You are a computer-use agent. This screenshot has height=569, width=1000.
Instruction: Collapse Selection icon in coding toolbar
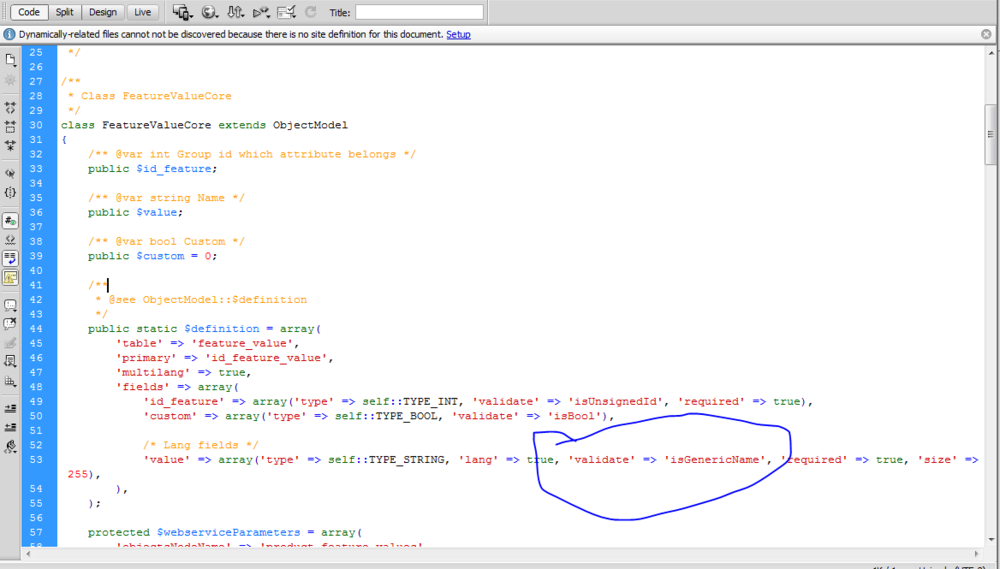(10, 127)
